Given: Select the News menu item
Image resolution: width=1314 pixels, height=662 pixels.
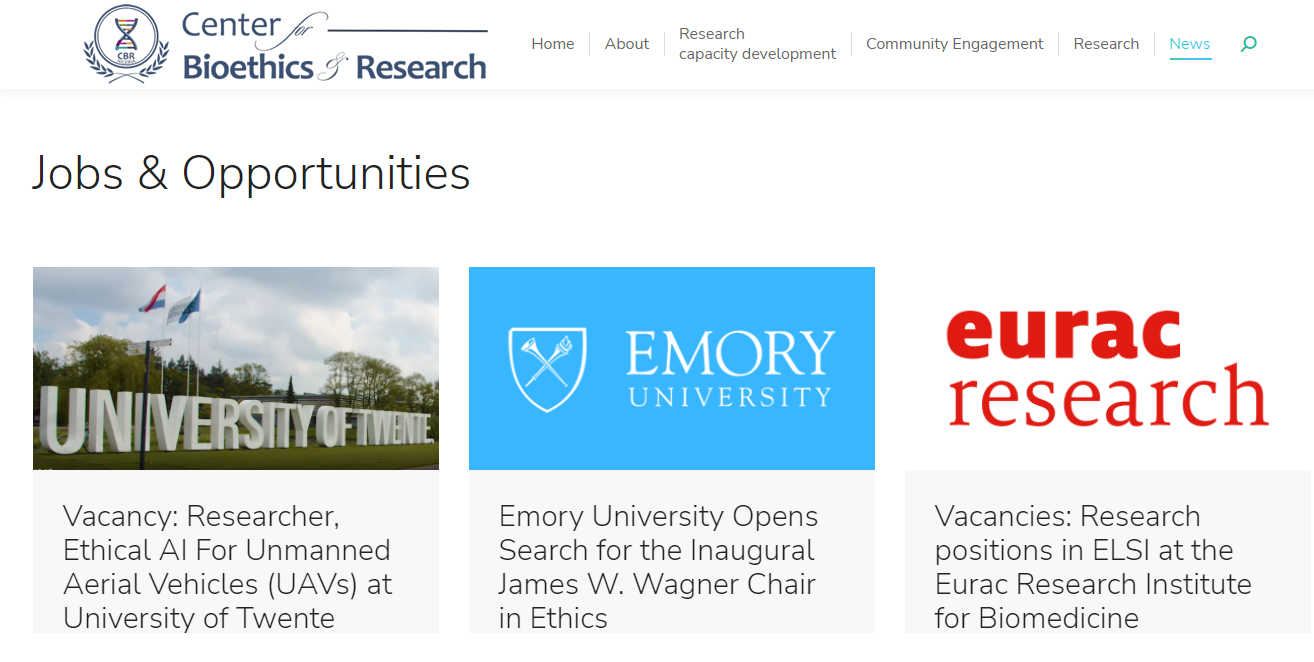Looking at the screenshot, I should coord(1190,44).
